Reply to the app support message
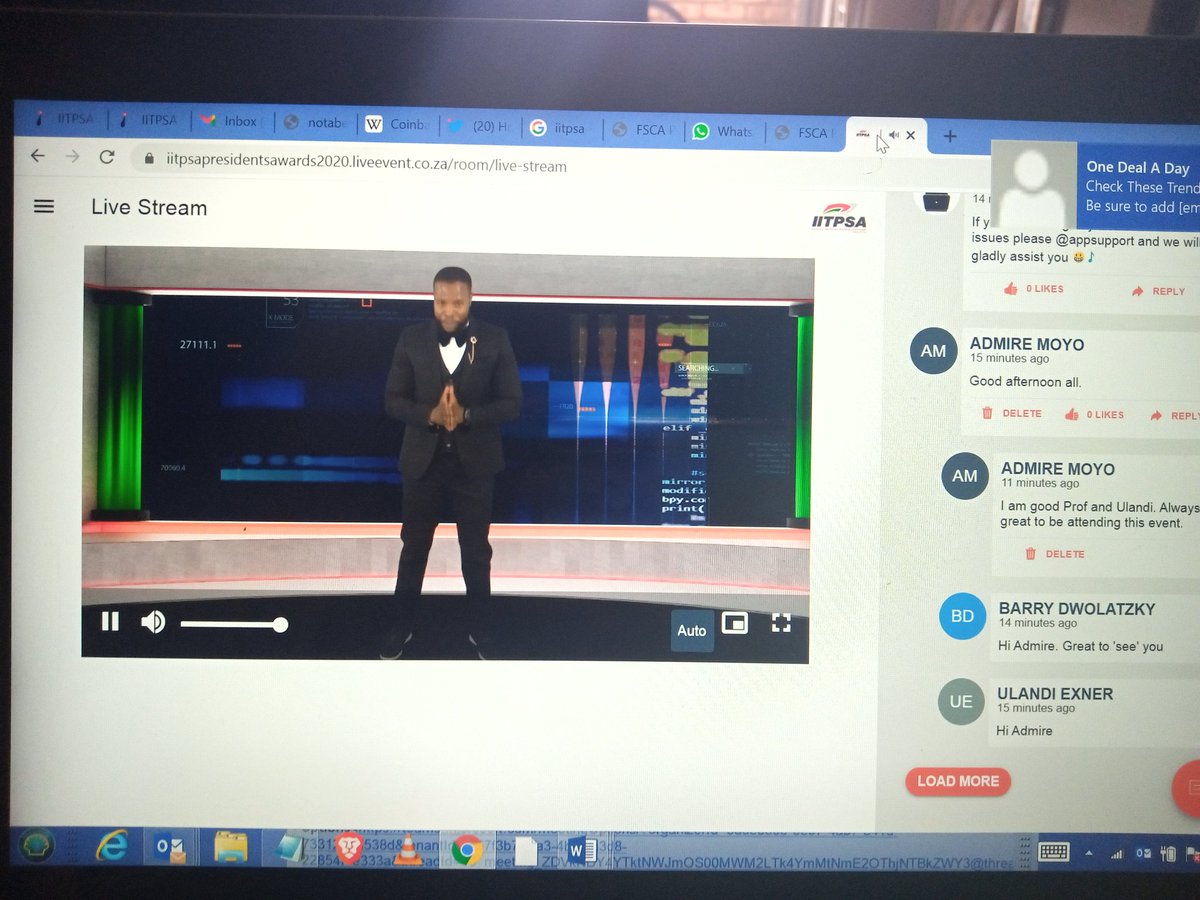The height and width of the screenshot is (900, 1200). pos(1158,291)
